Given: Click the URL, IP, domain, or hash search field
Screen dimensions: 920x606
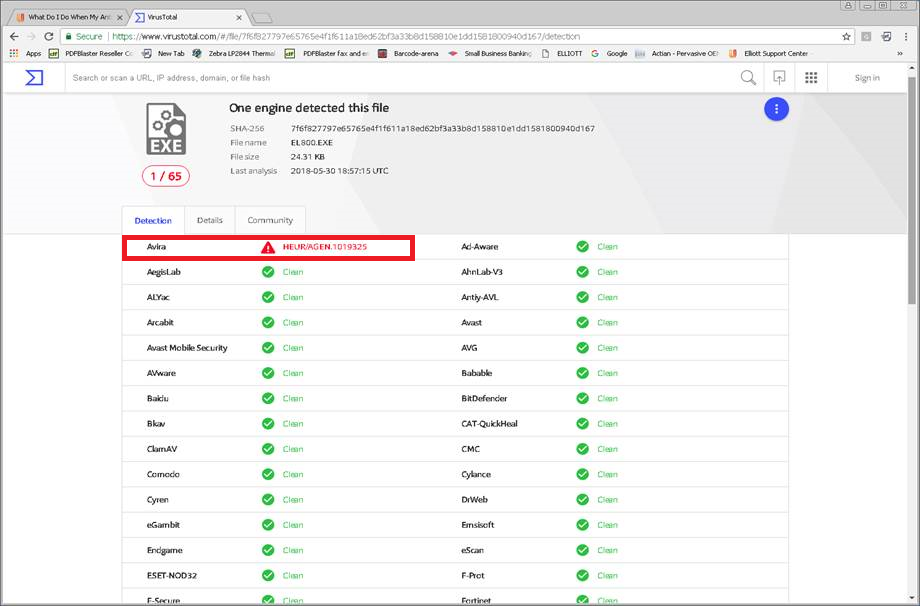Looking at the screenshot, I should 399,77.
